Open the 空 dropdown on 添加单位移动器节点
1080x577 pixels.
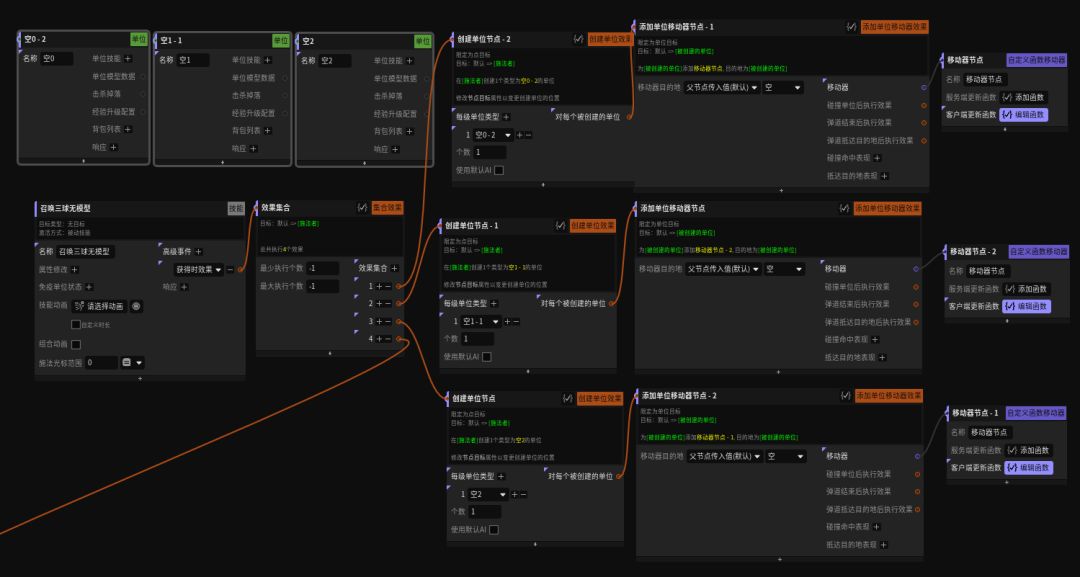click(x=785, y=269)
